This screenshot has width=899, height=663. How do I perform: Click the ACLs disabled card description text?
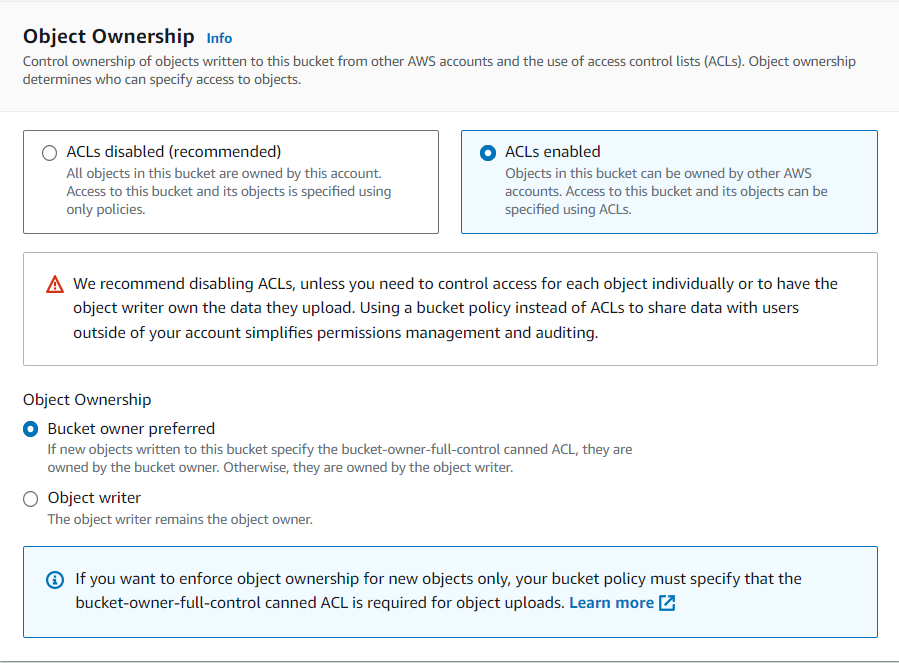click(228, 191)
